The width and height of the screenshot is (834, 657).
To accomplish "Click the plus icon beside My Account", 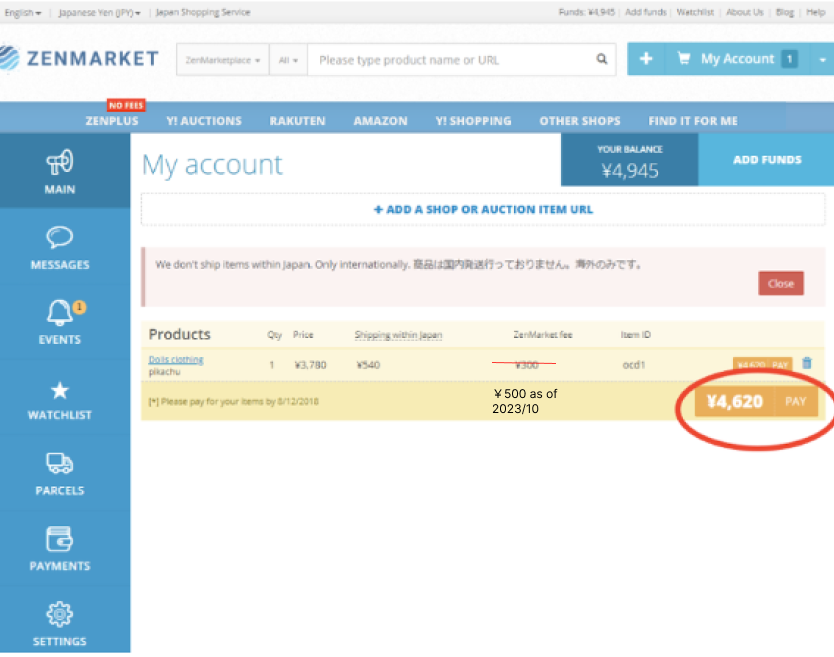I will 646,59.
